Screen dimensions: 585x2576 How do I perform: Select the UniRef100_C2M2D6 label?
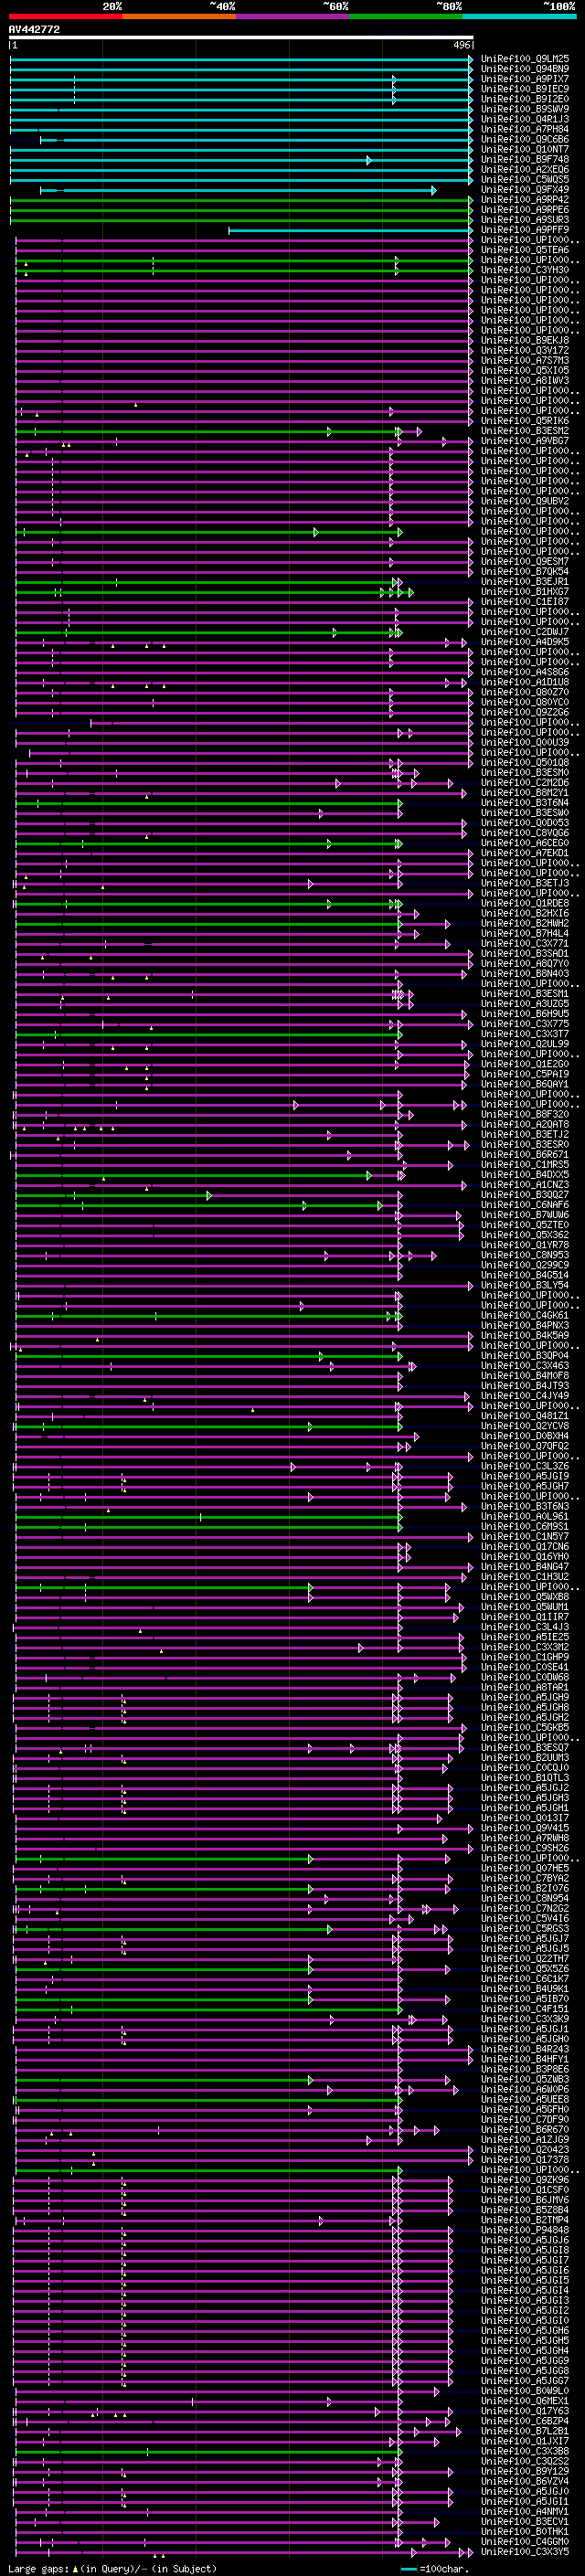coord(525,783)
